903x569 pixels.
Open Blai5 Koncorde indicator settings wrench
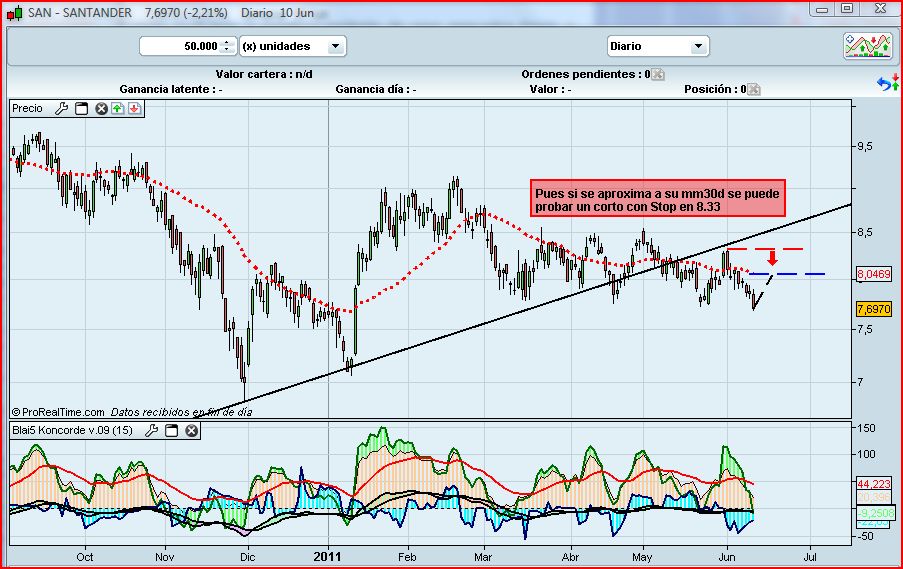pos(151,430)
